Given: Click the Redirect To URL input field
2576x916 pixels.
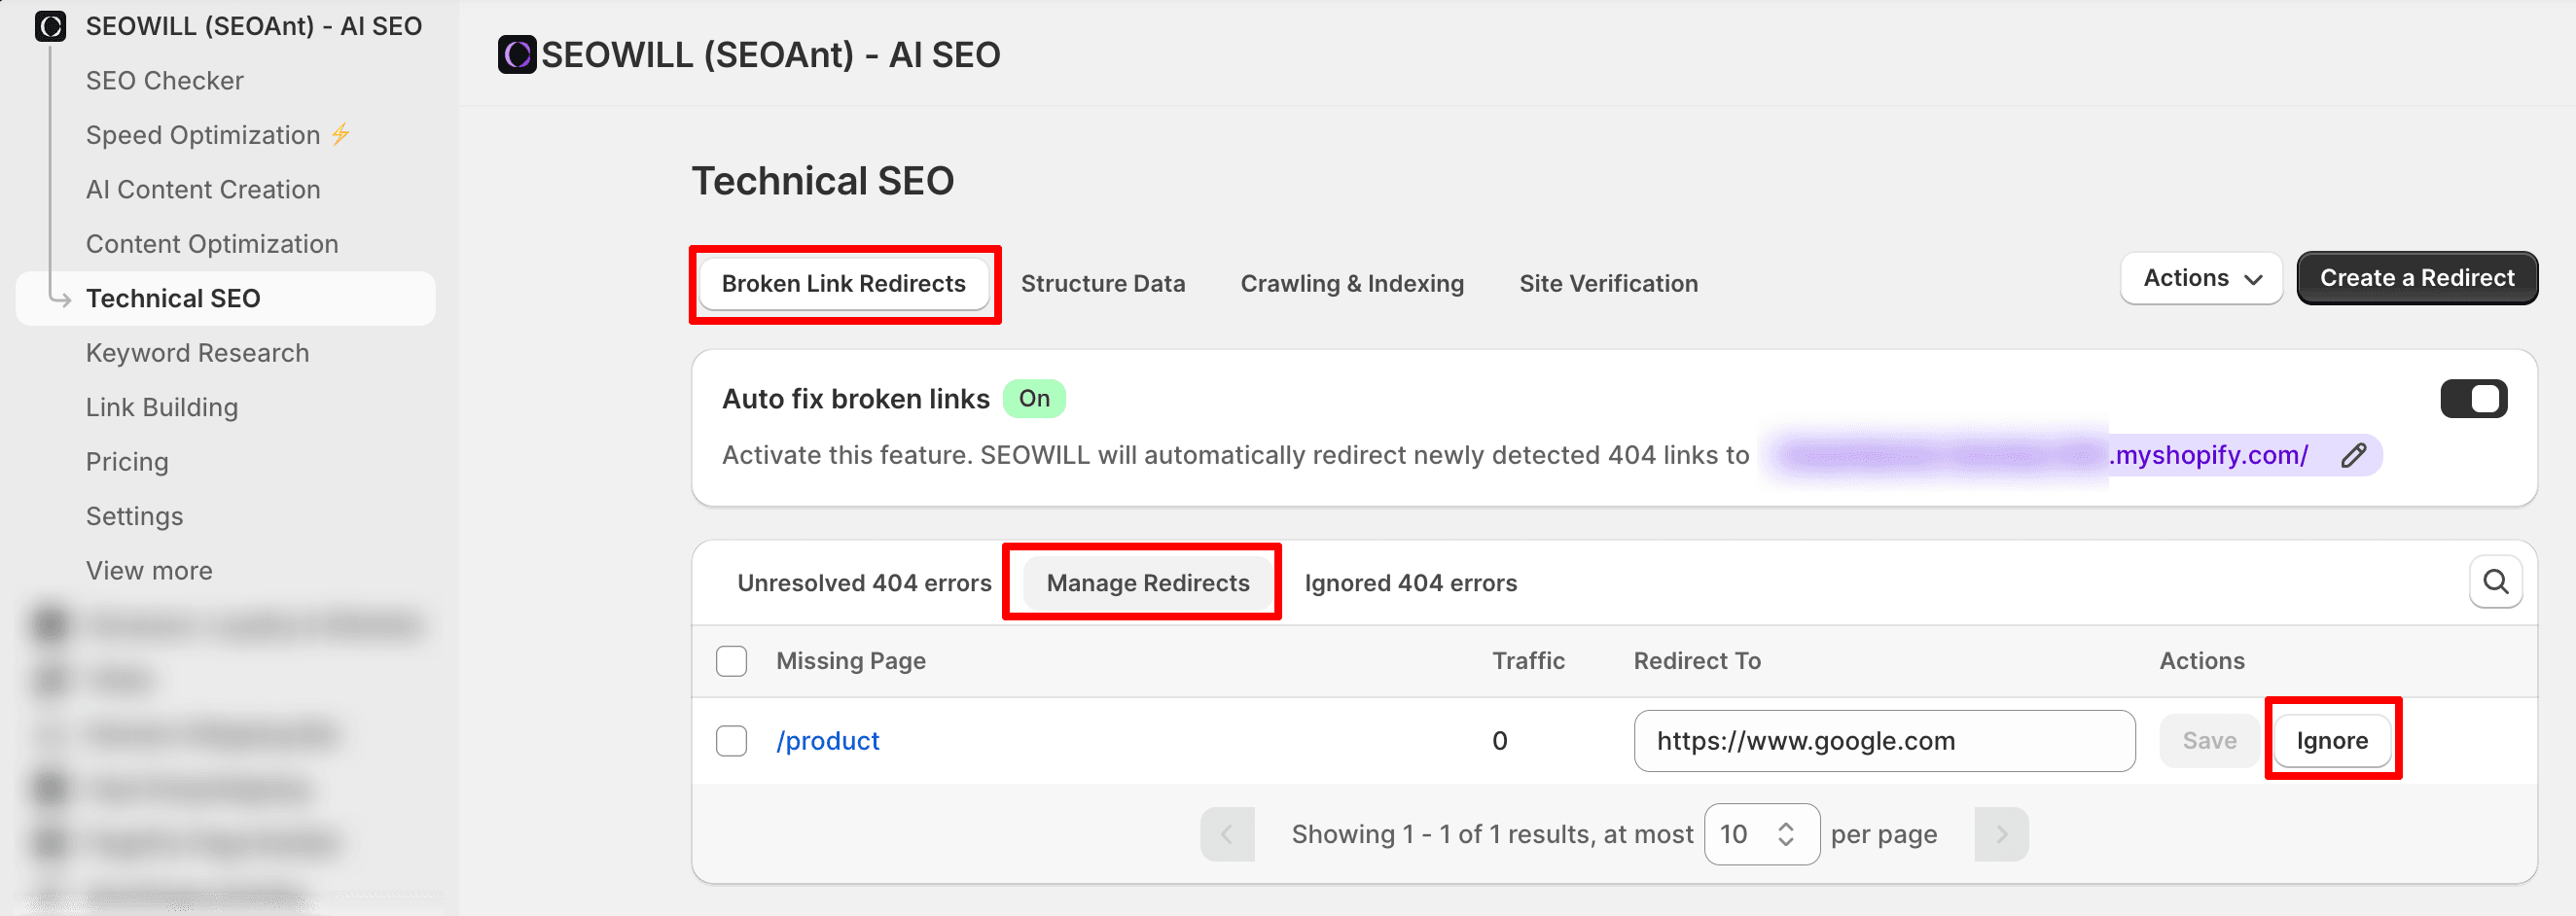Looking at the screenshot, I should [1884, 741].
